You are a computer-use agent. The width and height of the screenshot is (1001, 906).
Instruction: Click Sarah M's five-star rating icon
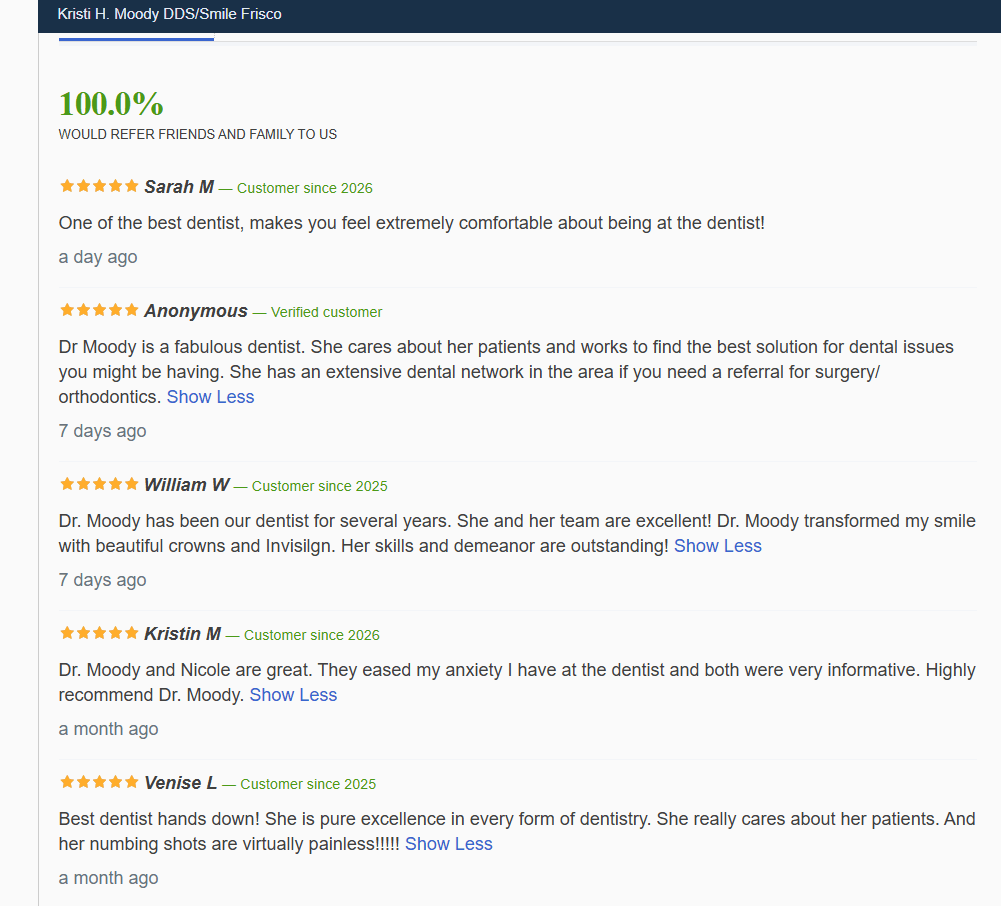[99, 186]
